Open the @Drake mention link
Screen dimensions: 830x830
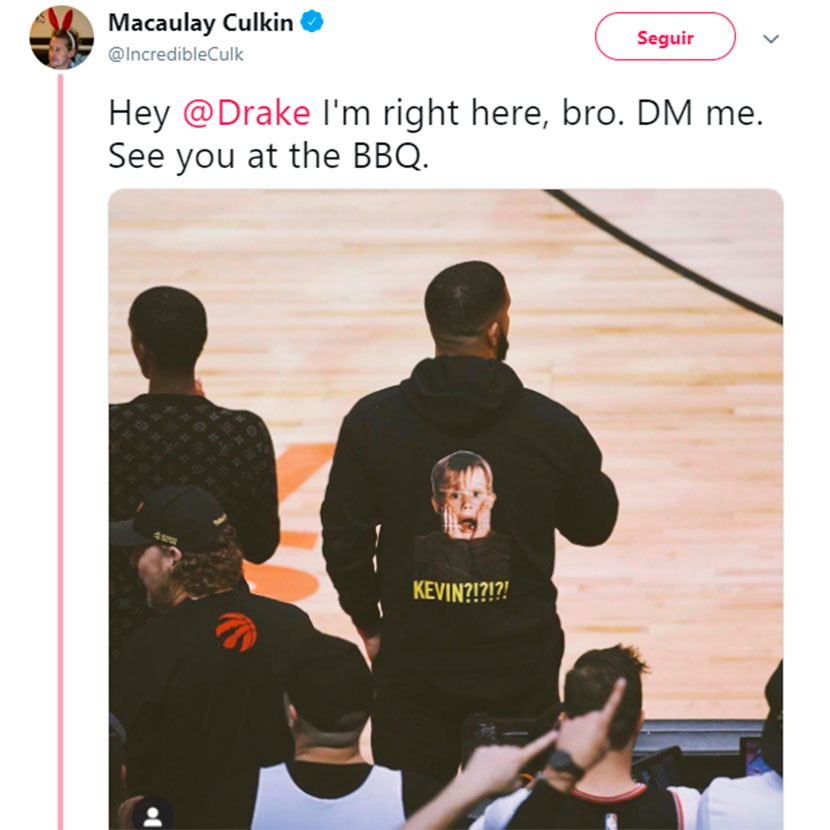[247, 113]
